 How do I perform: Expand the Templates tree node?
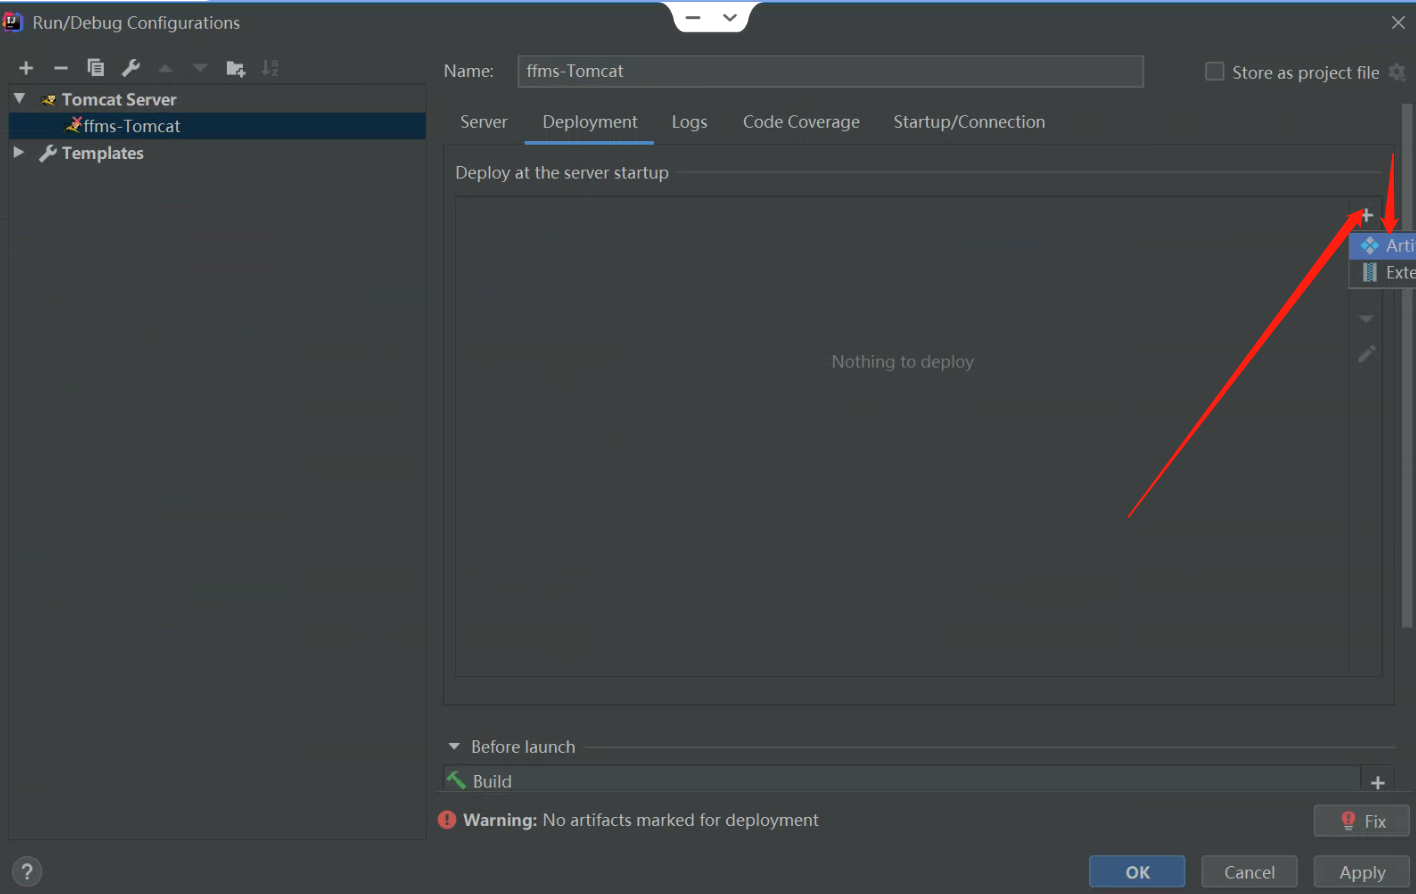tap(19, 152)
